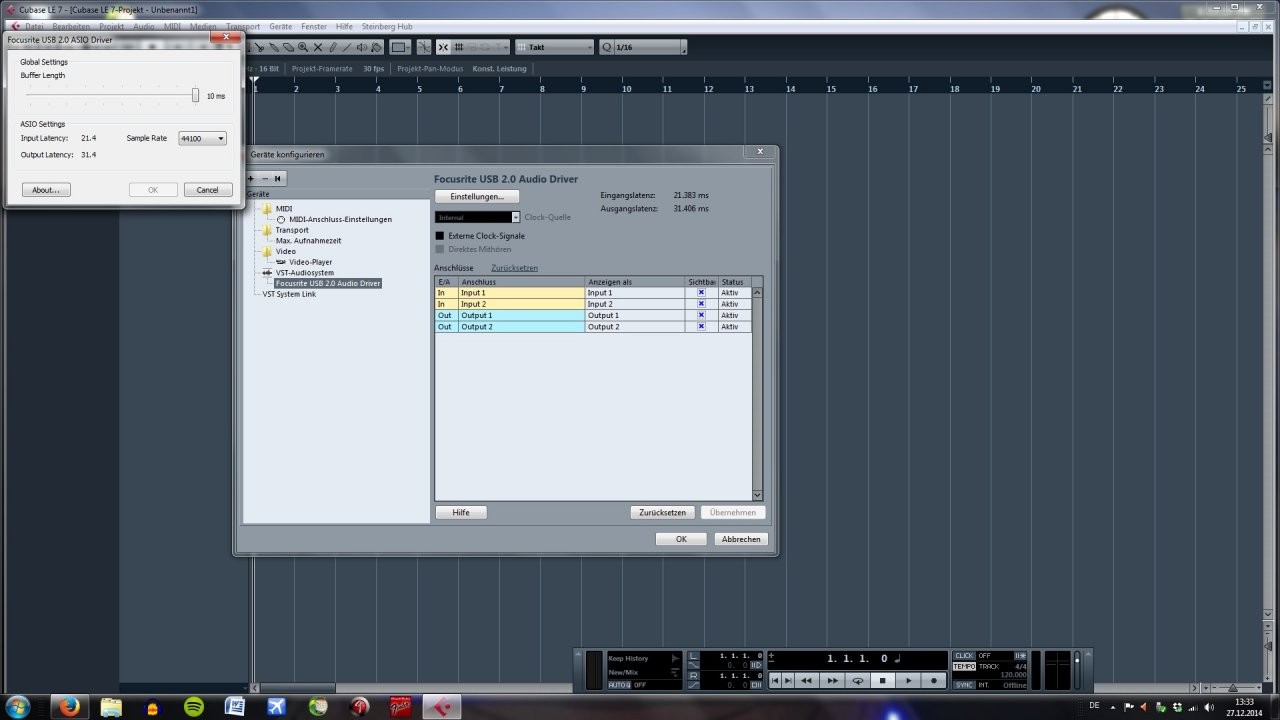Select the Scissors split tool in toolbar
The height and width of the screenshot is (720, 1280).
[260, 47]
